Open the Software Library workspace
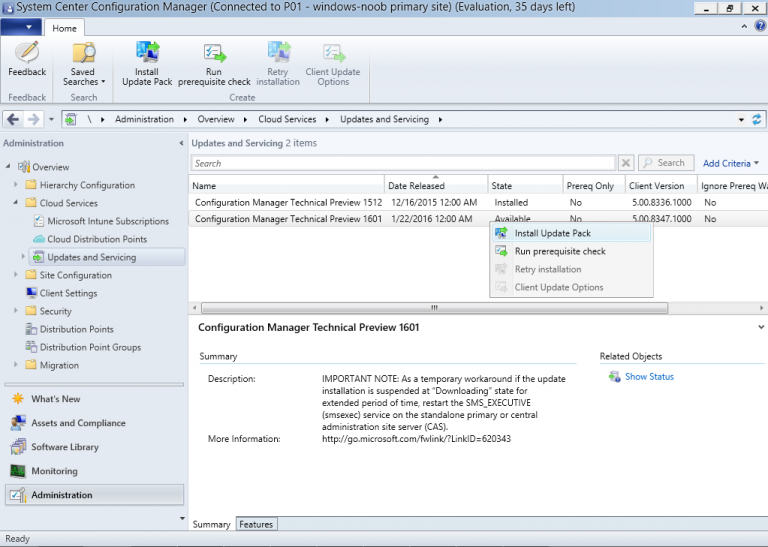768x547 pixels. pyautogui.click(x=64, y=447)
